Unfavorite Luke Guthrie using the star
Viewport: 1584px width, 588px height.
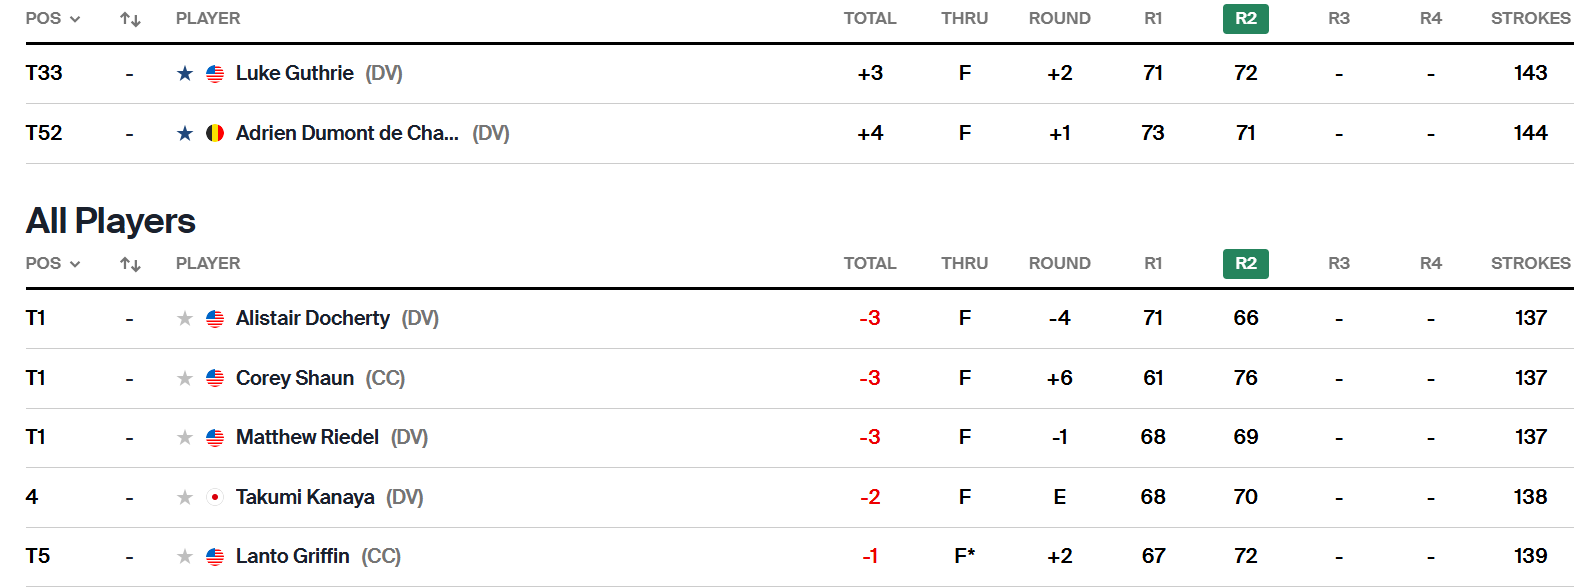pyautogui.click(x=185, y=73)
